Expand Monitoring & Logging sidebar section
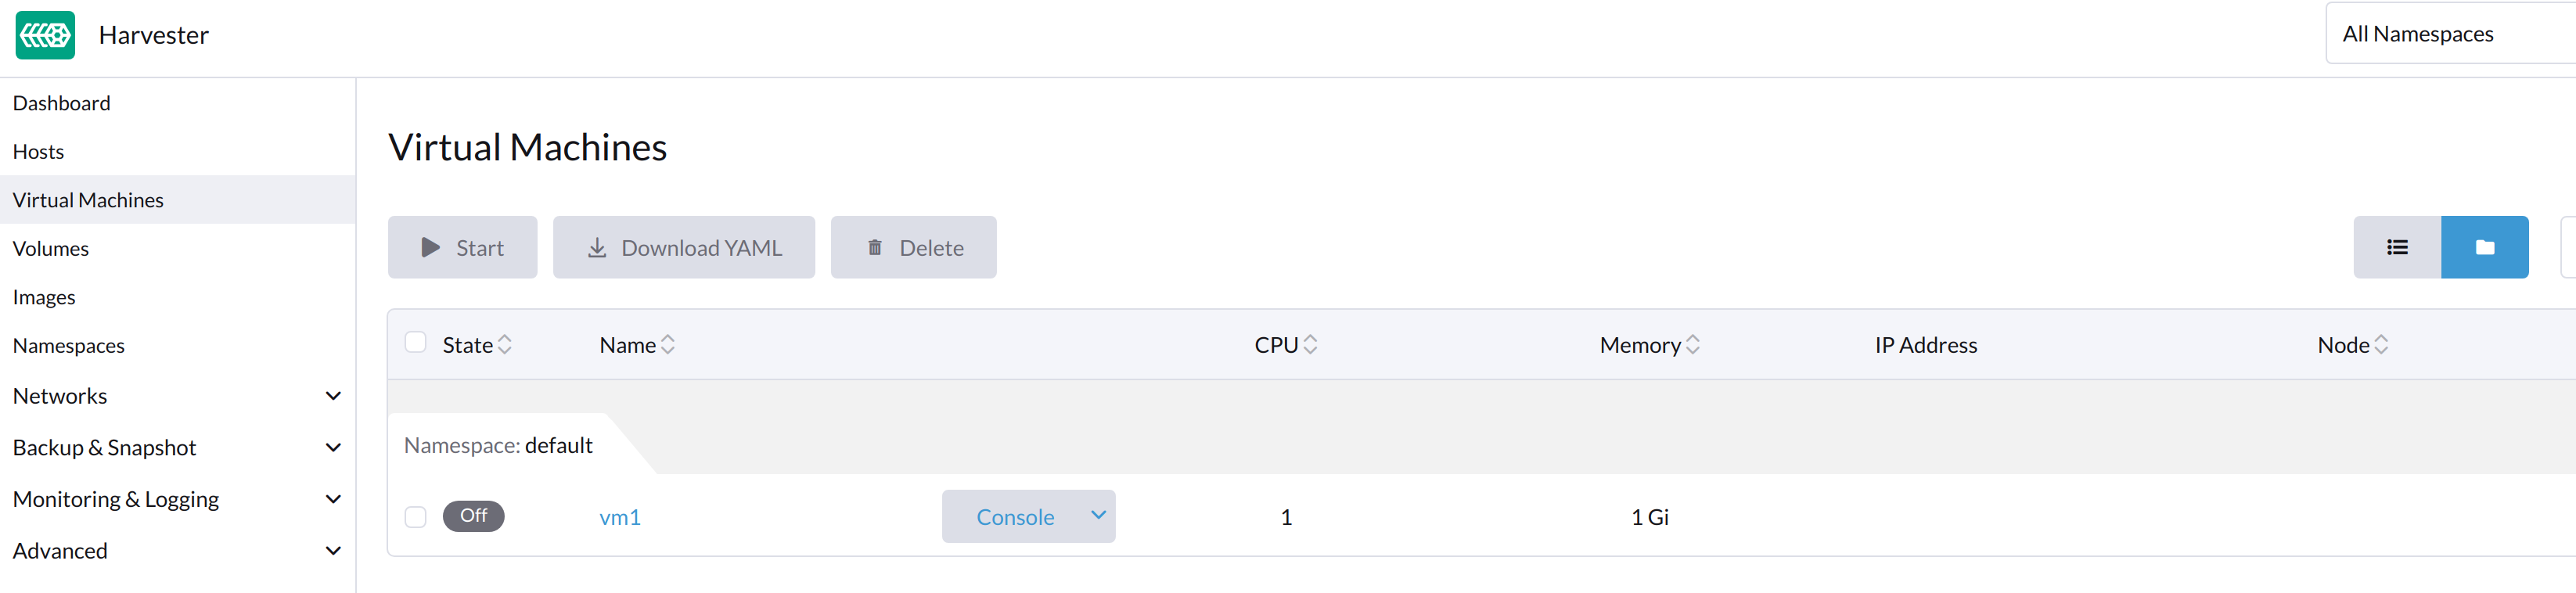 pyautogui.click(x=333, y=499)
